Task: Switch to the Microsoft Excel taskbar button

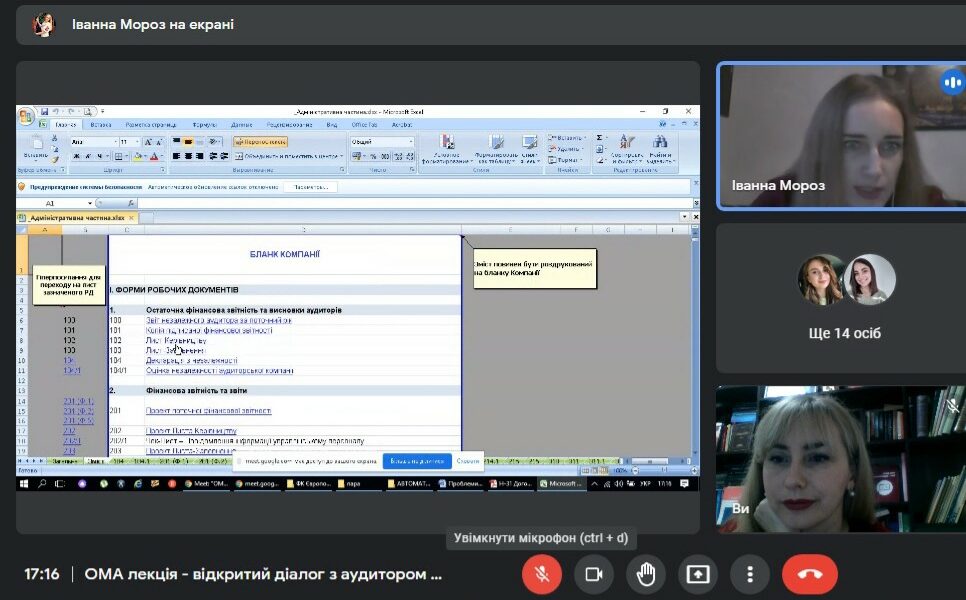Action: [560, 484]
